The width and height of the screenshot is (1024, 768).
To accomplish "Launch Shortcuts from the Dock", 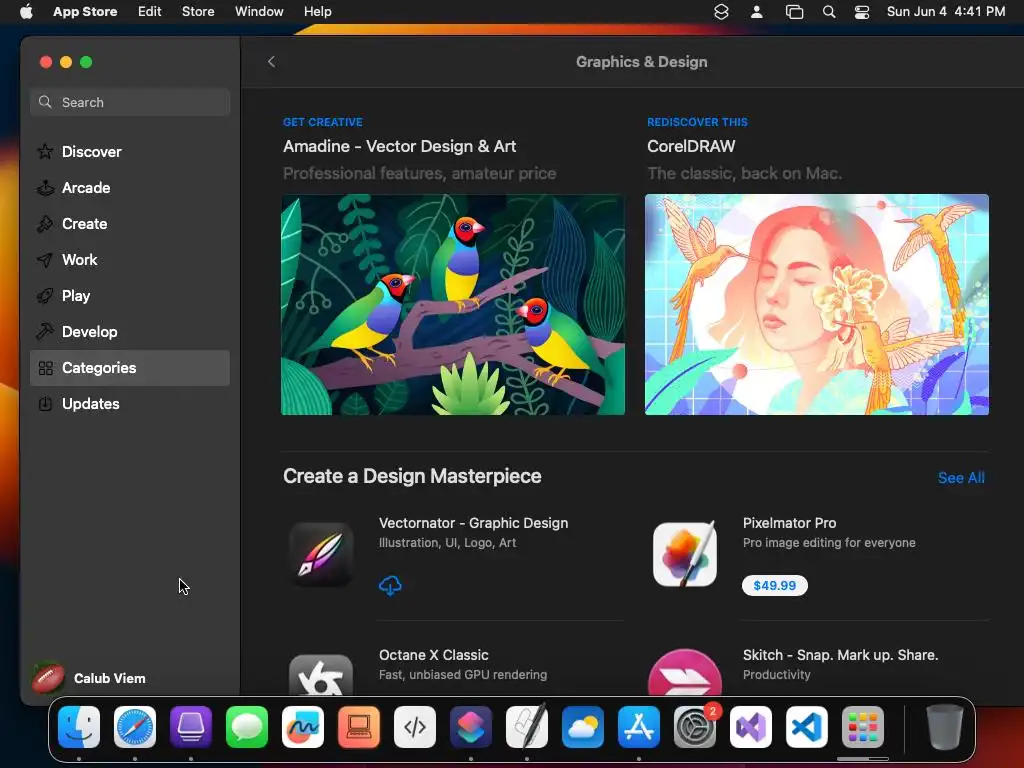I will tap(471, 727).
